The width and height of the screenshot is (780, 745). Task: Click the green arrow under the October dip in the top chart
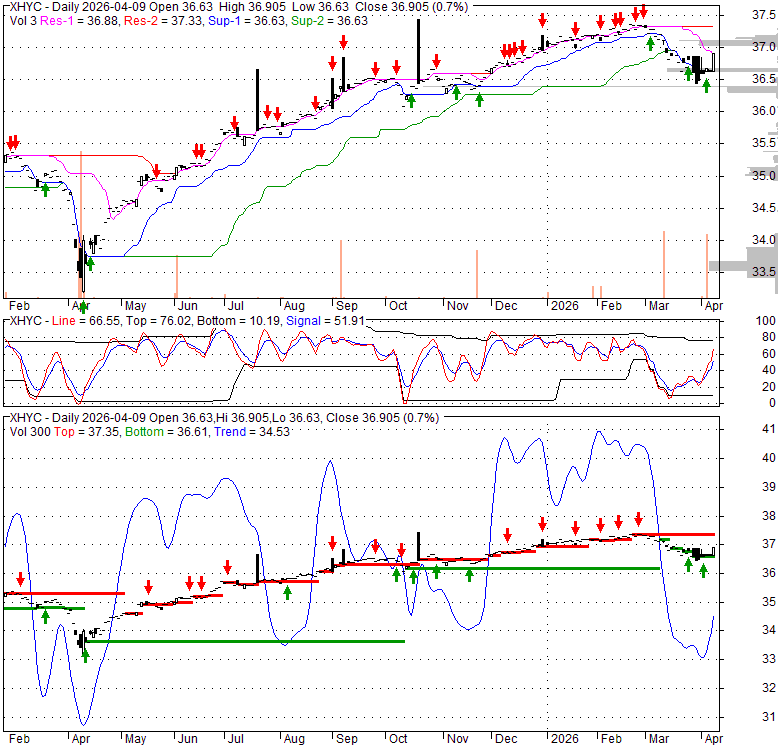[411, 99]
